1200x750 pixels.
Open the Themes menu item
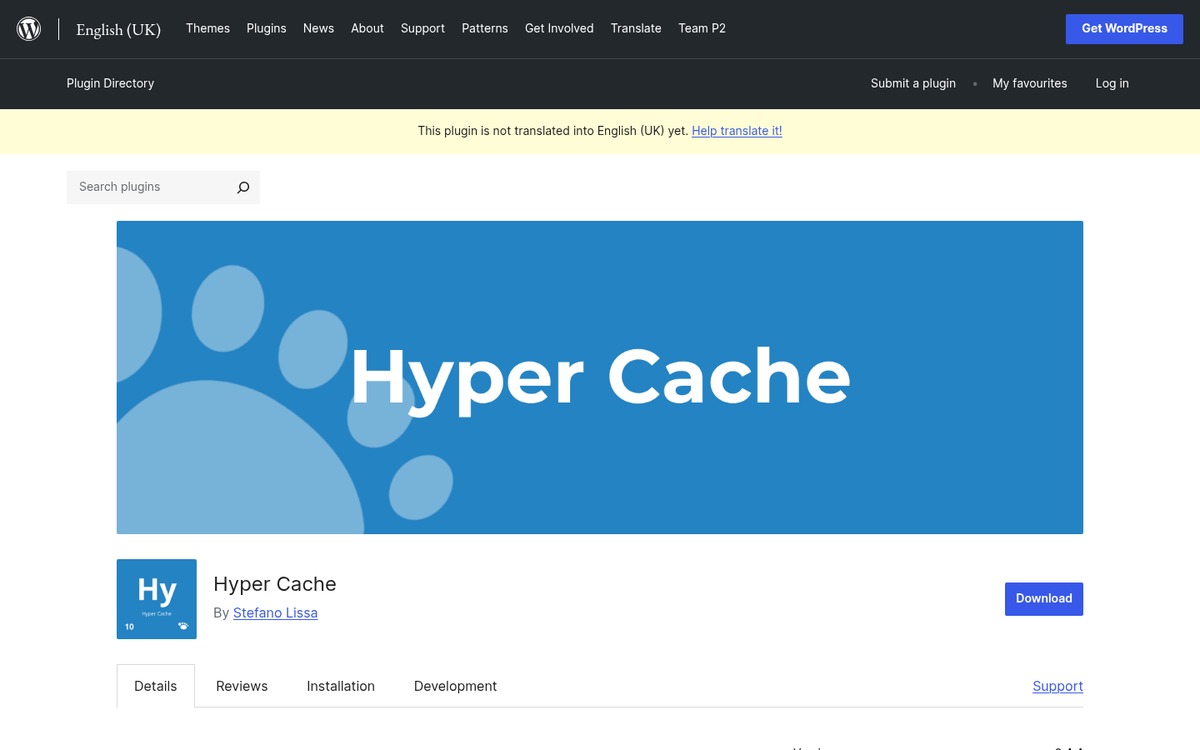click(x=207, y=28)
